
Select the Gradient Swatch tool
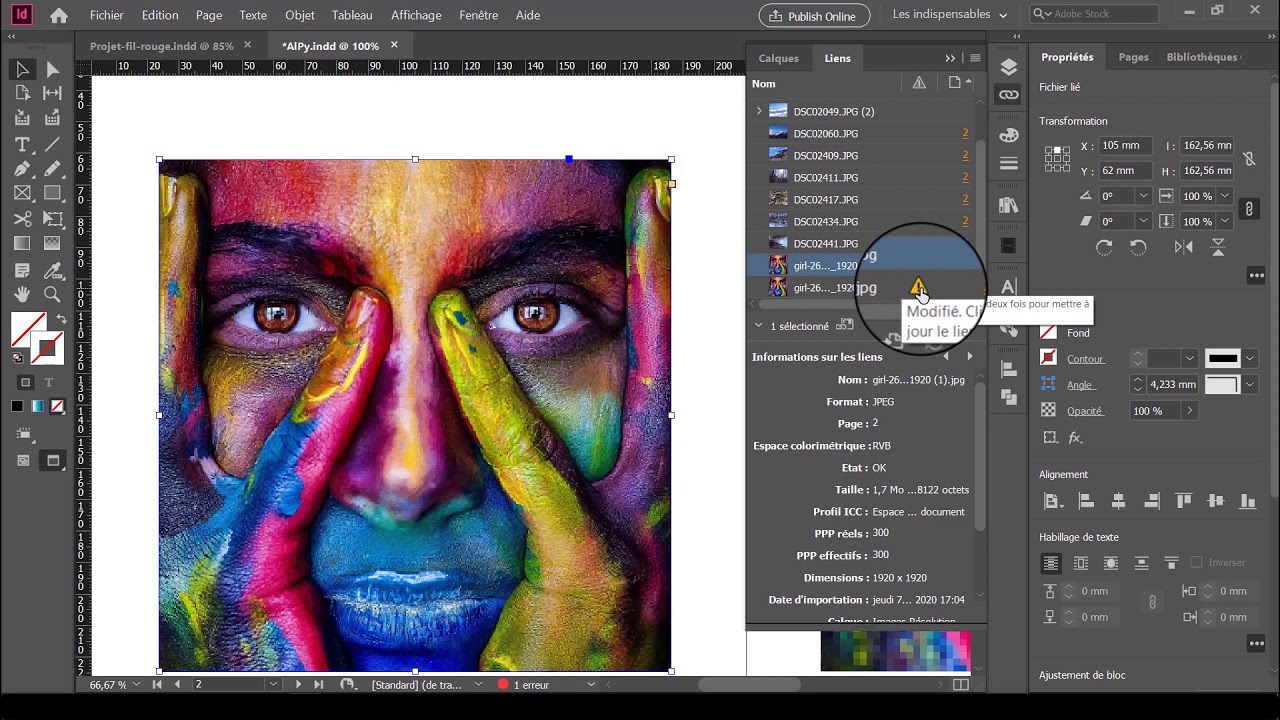coord(22,244)
